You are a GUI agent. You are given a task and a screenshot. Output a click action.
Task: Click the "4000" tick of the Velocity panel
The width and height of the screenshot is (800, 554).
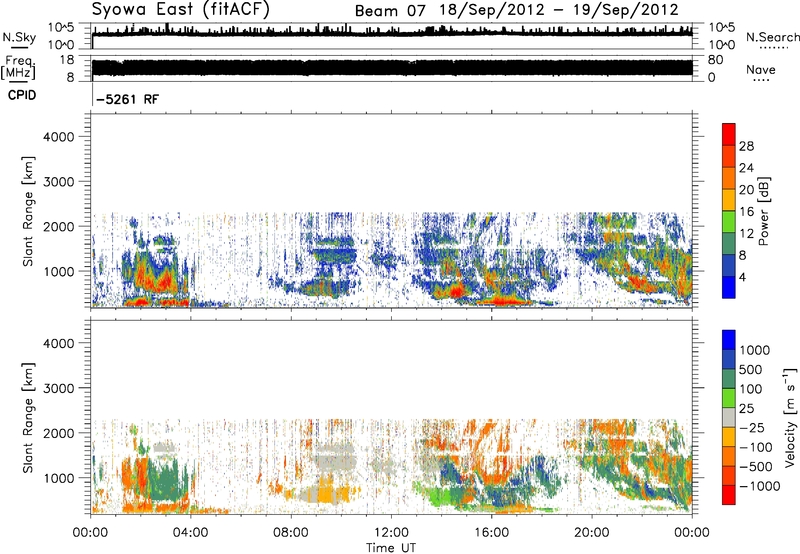[x=58, y=343]
